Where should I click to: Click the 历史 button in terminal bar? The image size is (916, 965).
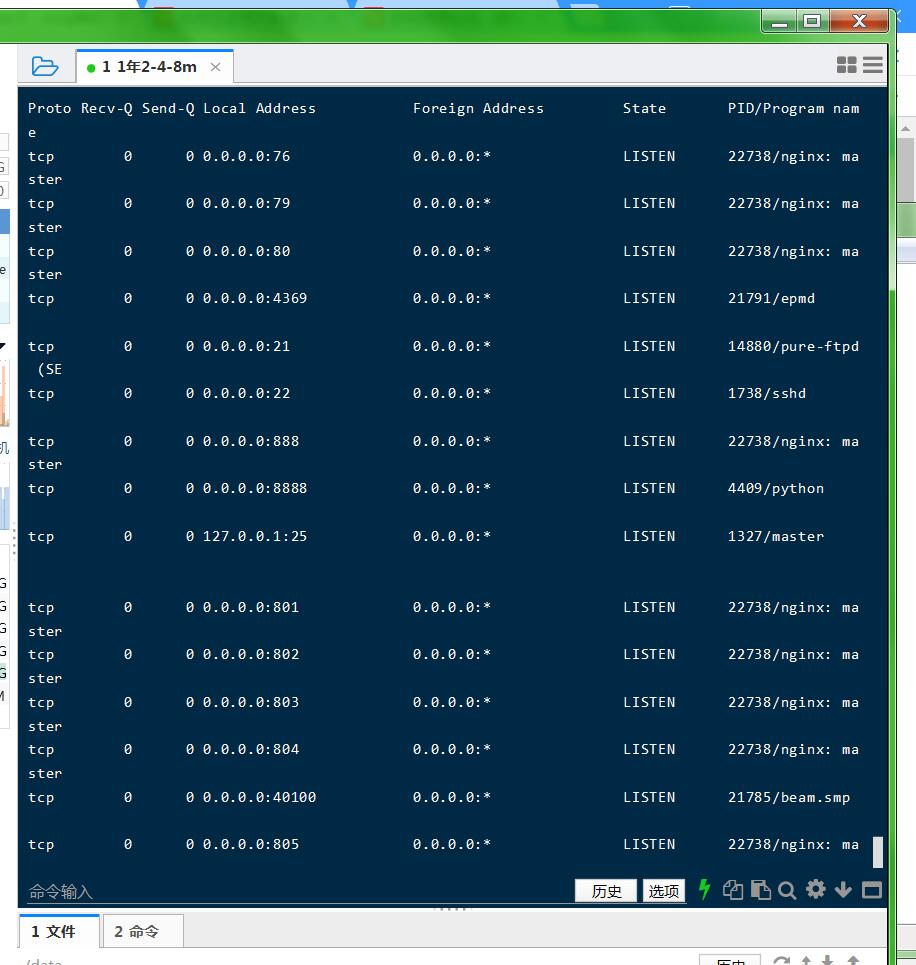coord(606,891)
